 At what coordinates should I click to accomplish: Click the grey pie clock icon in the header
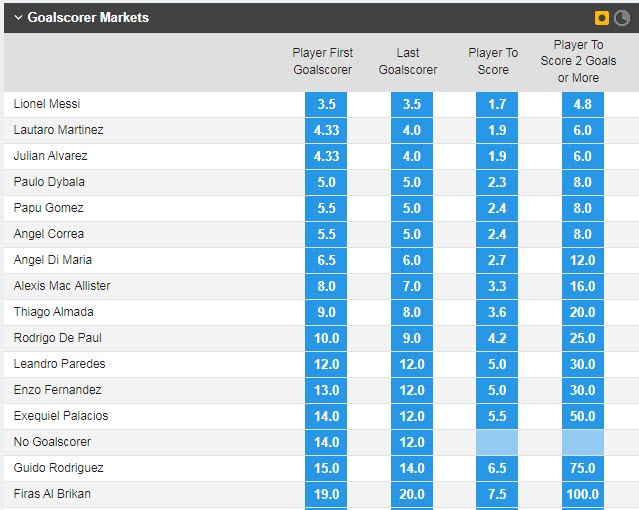point(621,18)
